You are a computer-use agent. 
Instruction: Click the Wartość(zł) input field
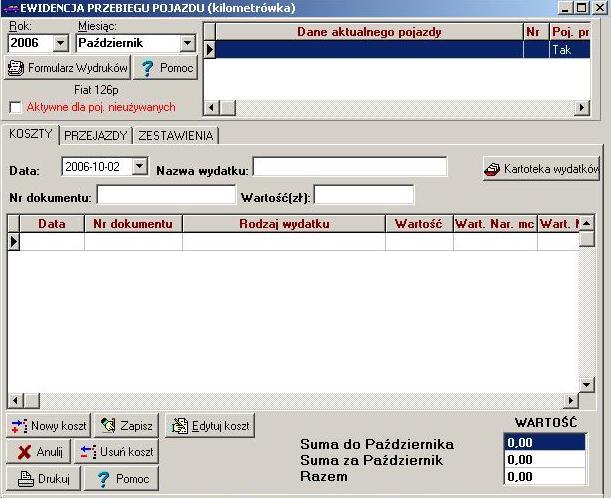(364, 194)
